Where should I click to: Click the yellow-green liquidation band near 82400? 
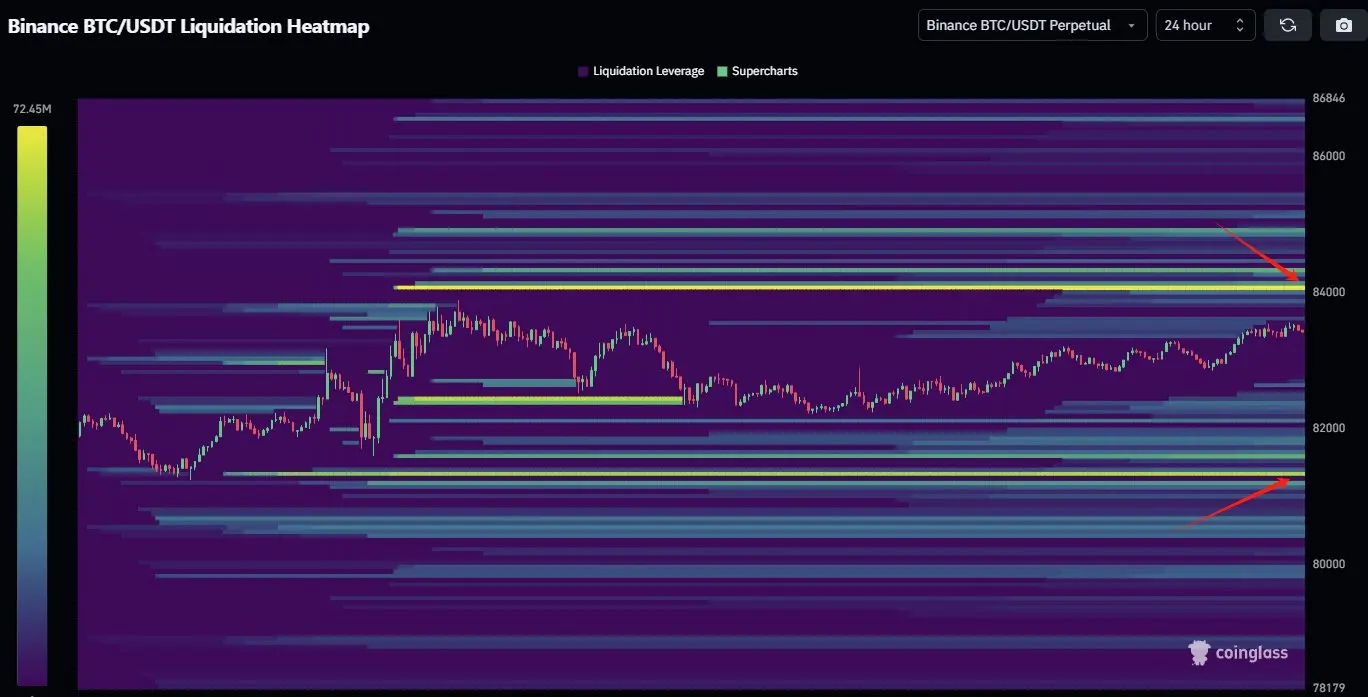(540, 399)
